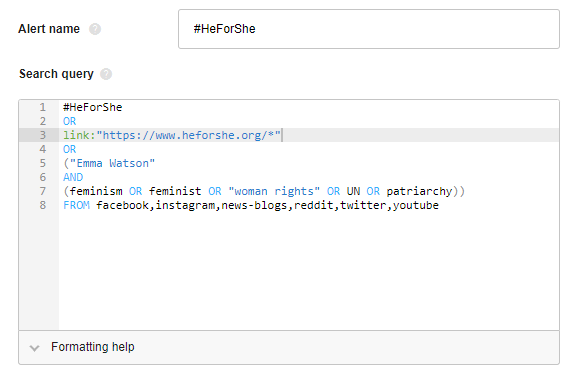Open the Formatting help section label
Image resolution: width=571 pixels, height=375 pixels.
(92, 347)
